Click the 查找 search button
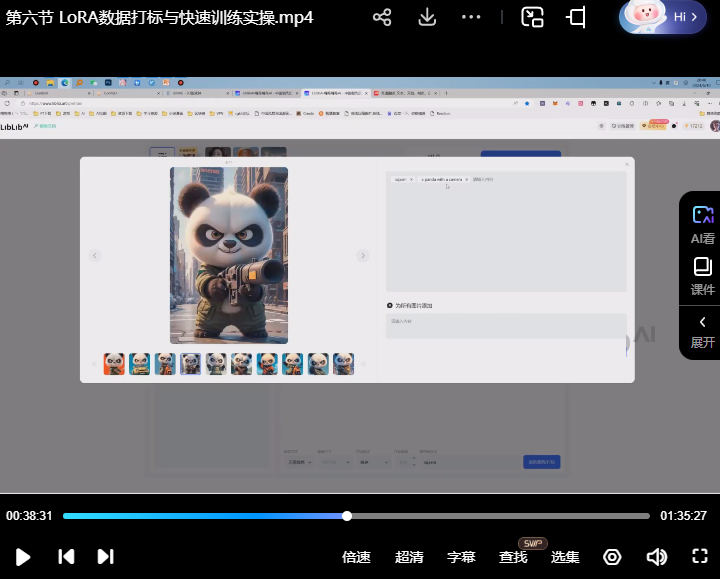Screen dimensions: 720x579 (513, 557)
